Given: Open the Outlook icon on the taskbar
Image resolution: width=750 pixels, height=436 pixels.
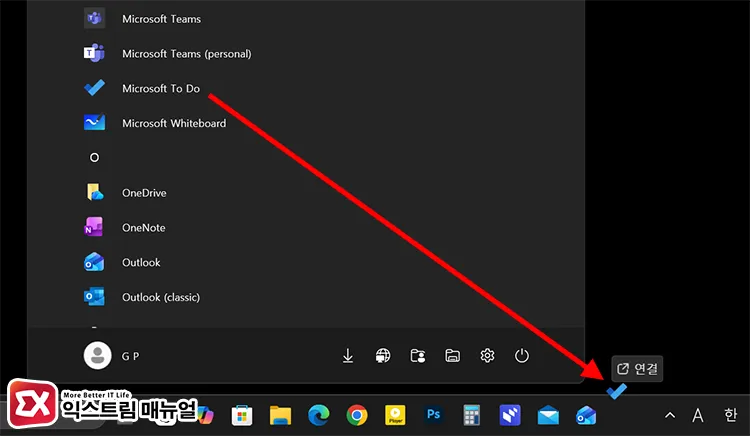Looking at the screenshot, I should tap(586, 415).
